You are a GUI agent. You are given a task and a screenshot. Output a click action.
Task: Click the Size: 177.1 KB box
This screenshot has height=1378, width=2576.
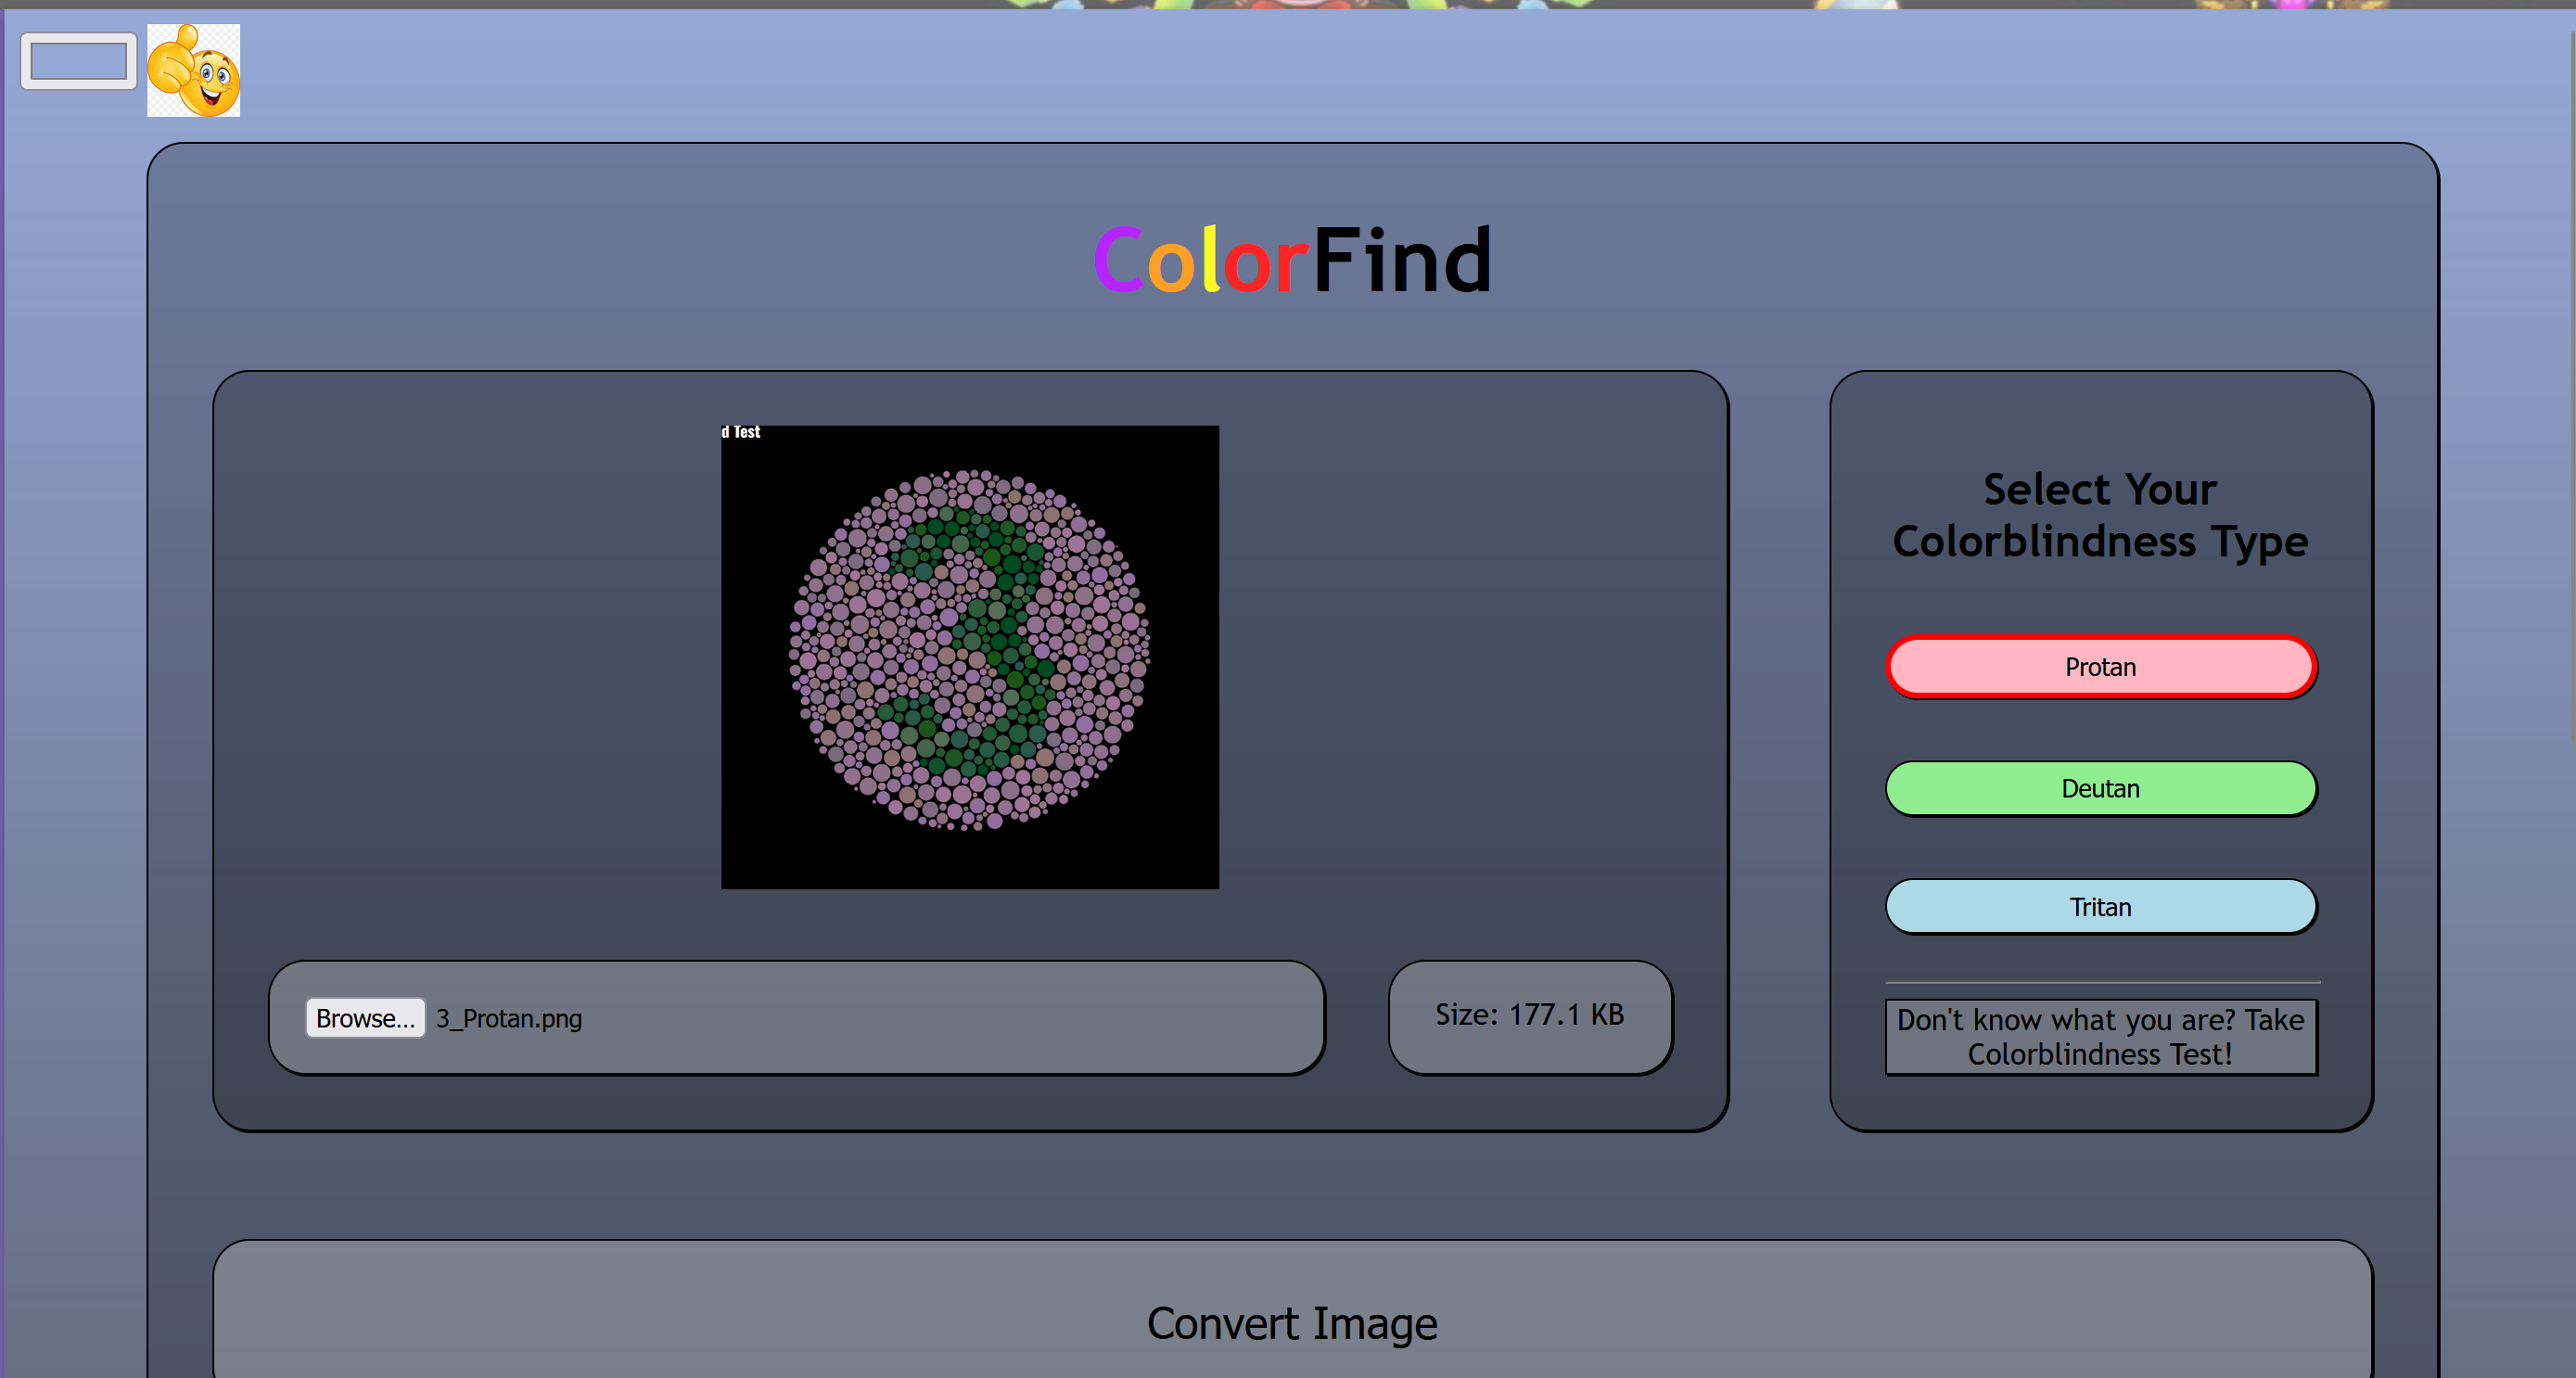[x=1529, y=1016]
